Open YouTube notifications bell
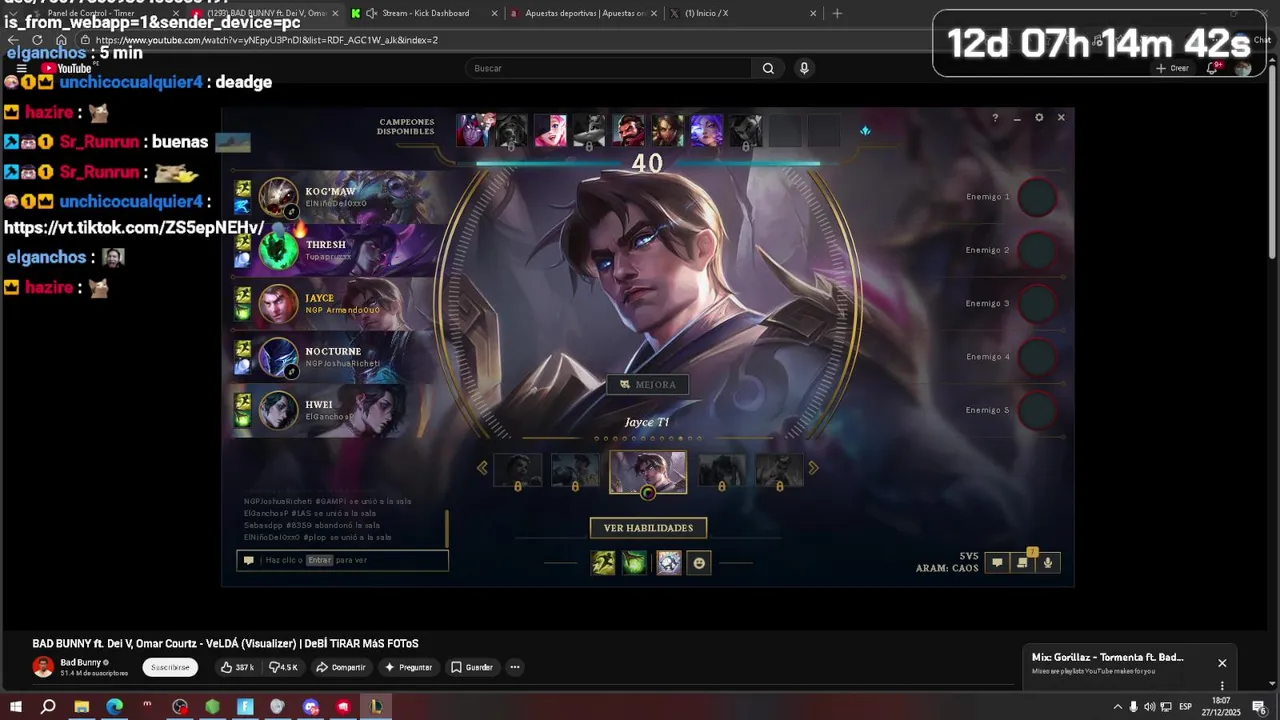Screen dimensions: 1280x720 (1212, 68)
